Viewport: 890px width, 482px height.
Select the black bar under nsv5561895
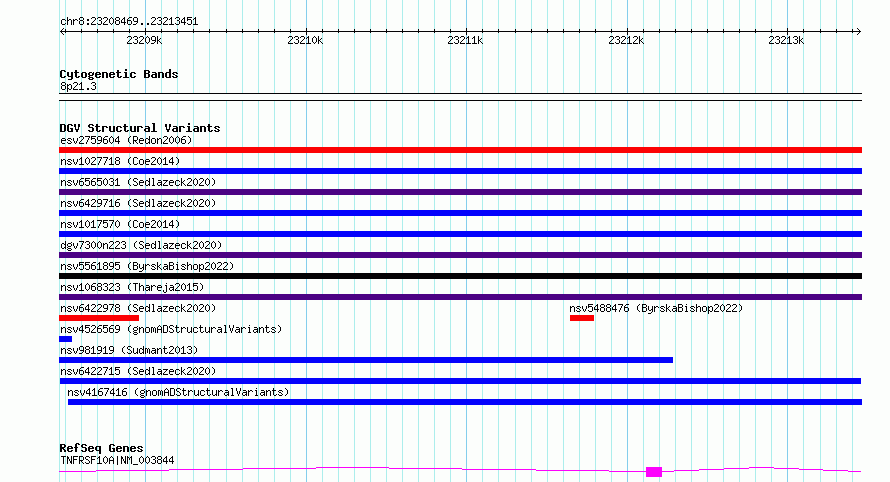[x=460, y=276]
